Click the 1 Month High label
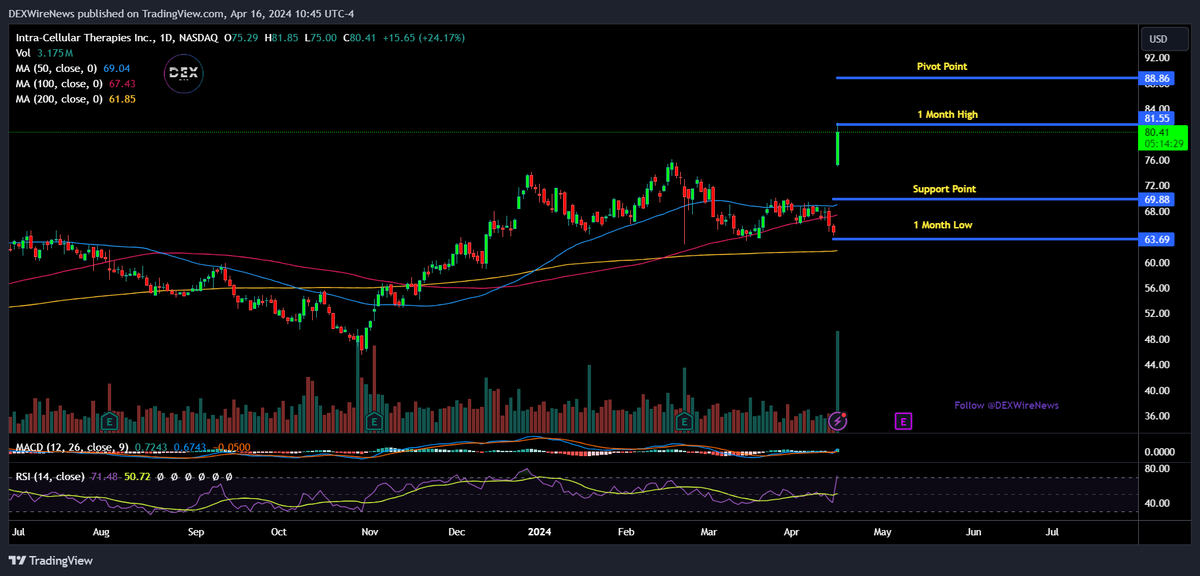The height and width of the screenshot is (576, 1200). coord(947,115)
